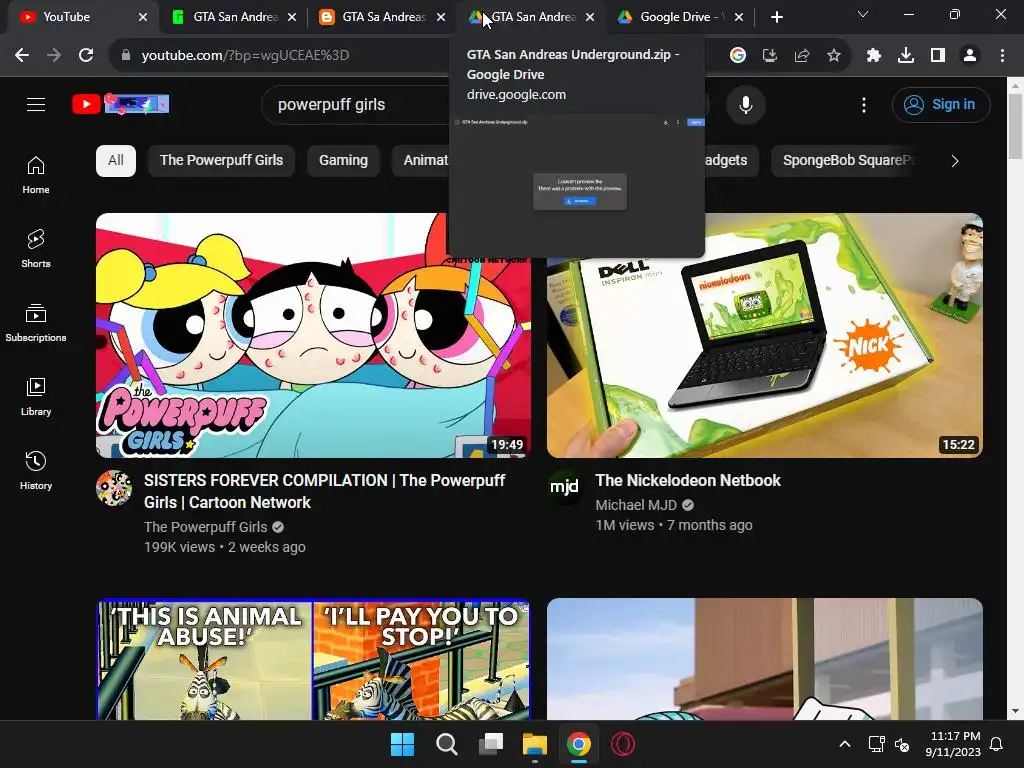1024x768 pixels.
Task: Play the zebra 'THIS IS ANIMAL ABUSE' thumbnail
Action: tap(313, 660)
